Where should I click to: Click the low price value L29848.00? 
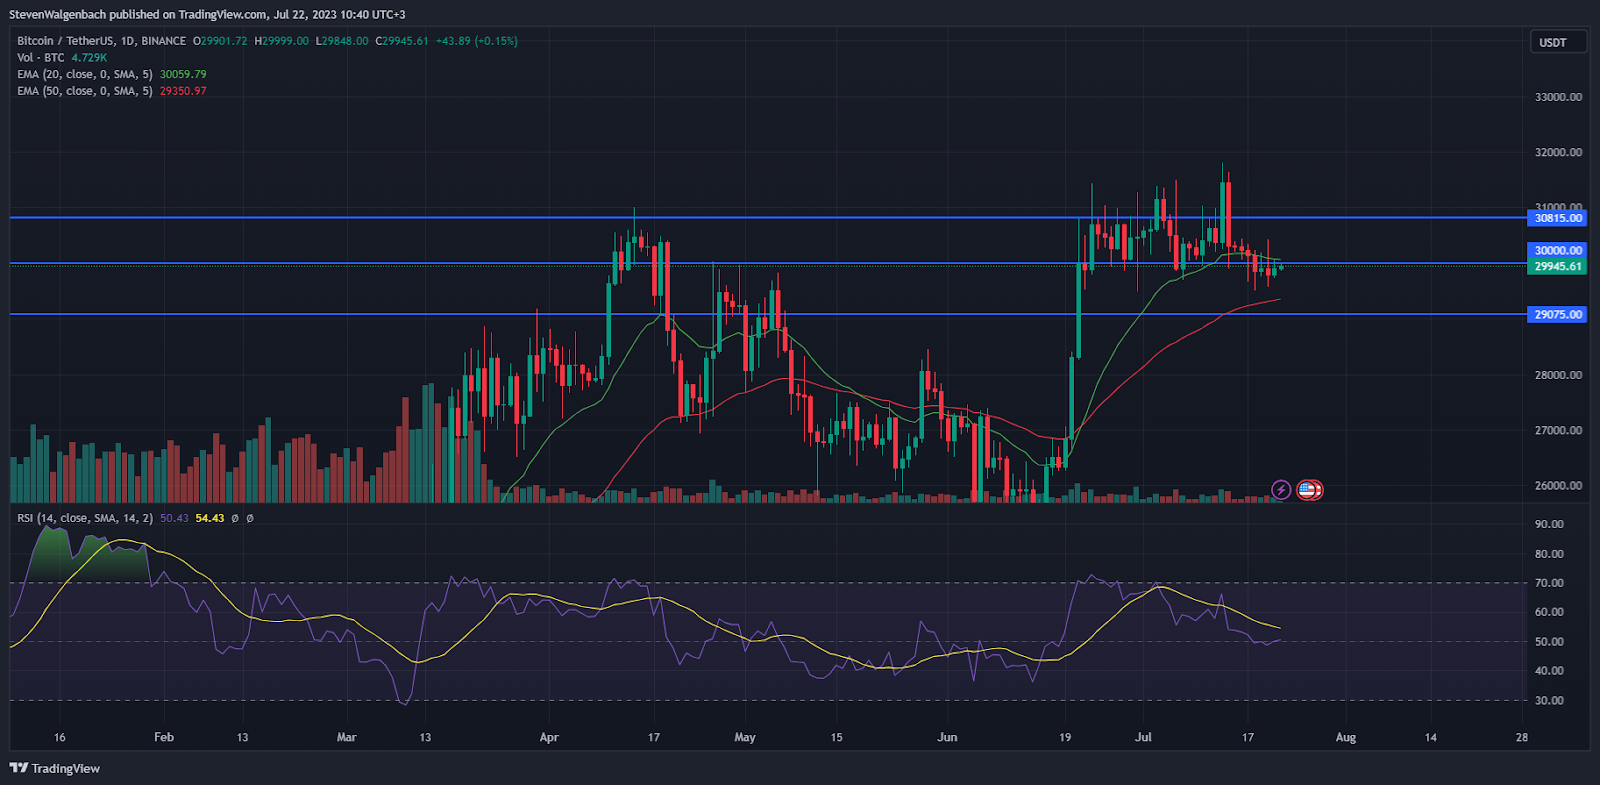click(x=342, y=41)
